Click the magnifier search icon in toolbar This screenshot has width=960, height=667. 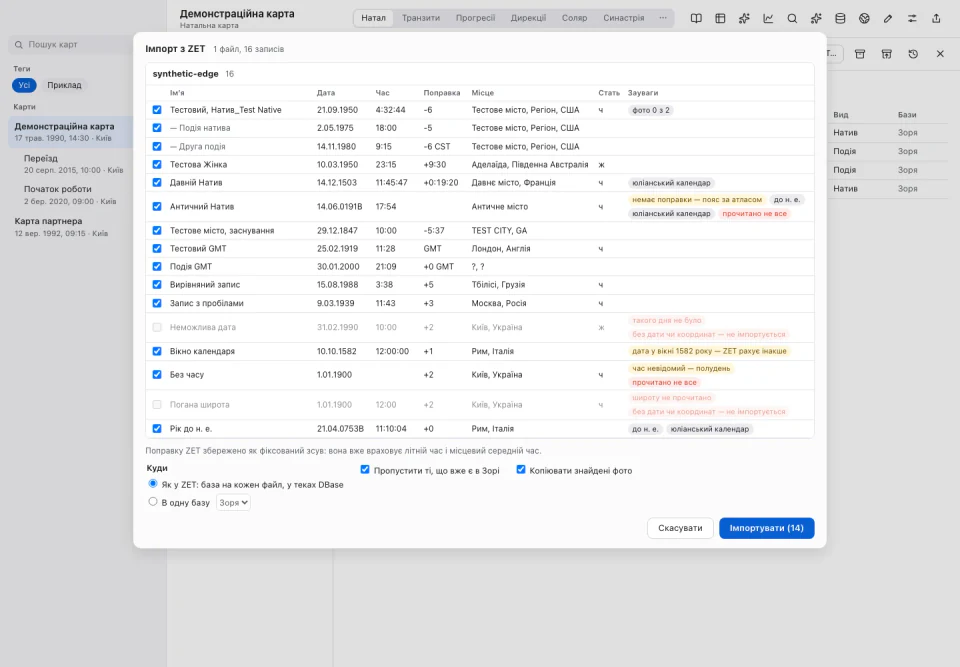tap(792, 18)
